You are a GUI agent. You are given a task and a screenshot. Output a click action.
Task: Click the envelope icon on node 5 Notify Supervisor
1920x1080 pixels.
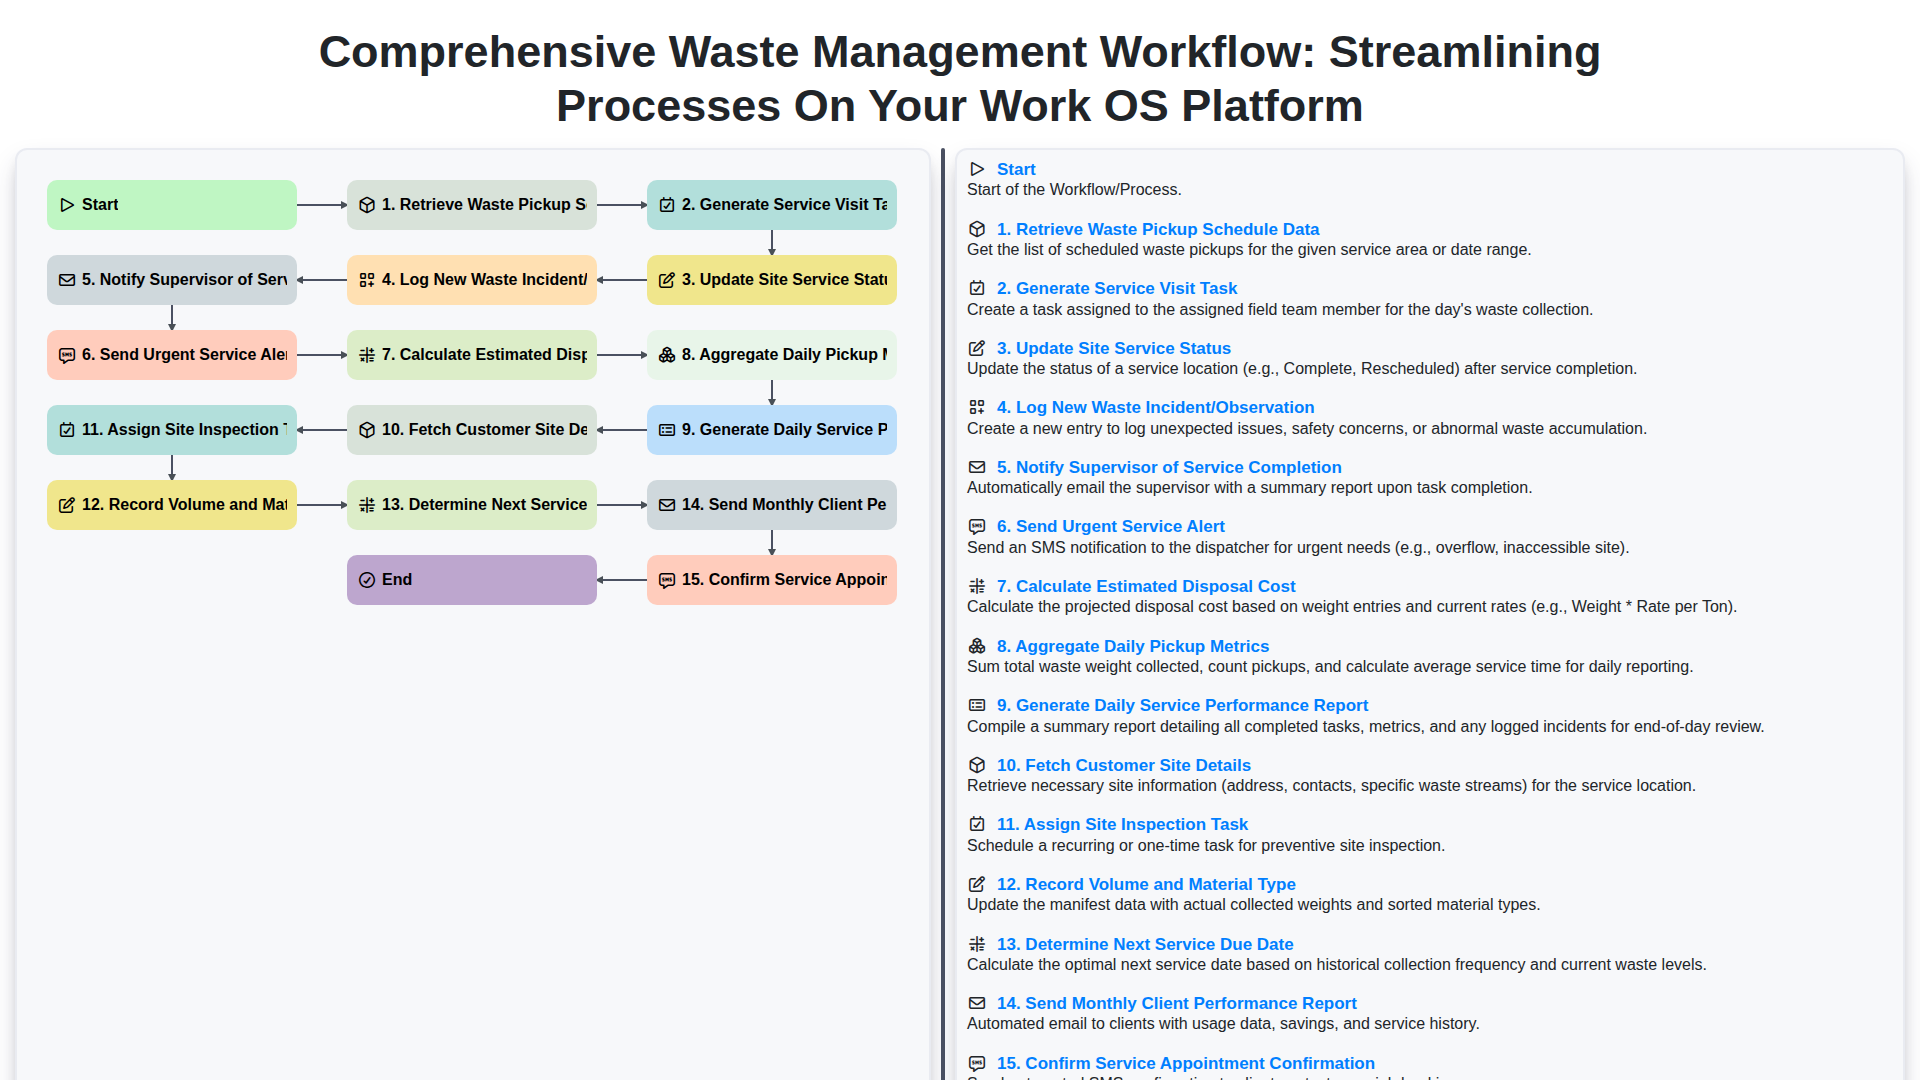coord(68,280)
